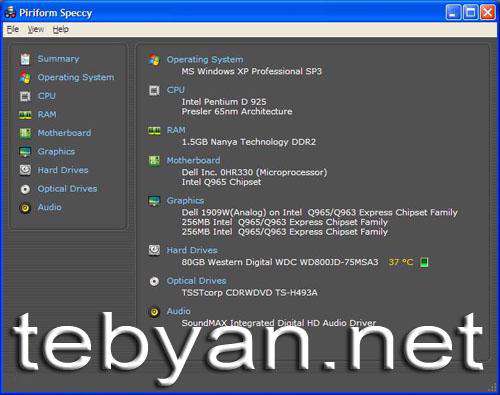Viewport: 500px width, 395px height.
Task: Click the Graphics monitor icon in sidebar
Action: tap(25, 152)
